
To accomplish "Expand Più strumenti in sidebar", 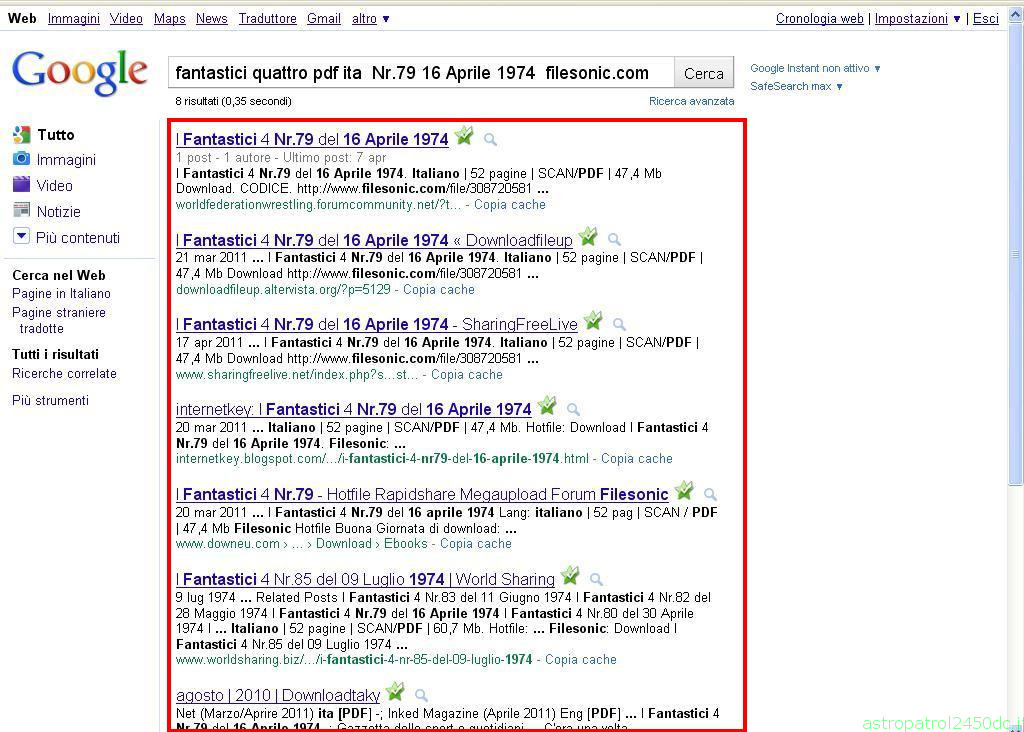I will click(x=50, y=400).
